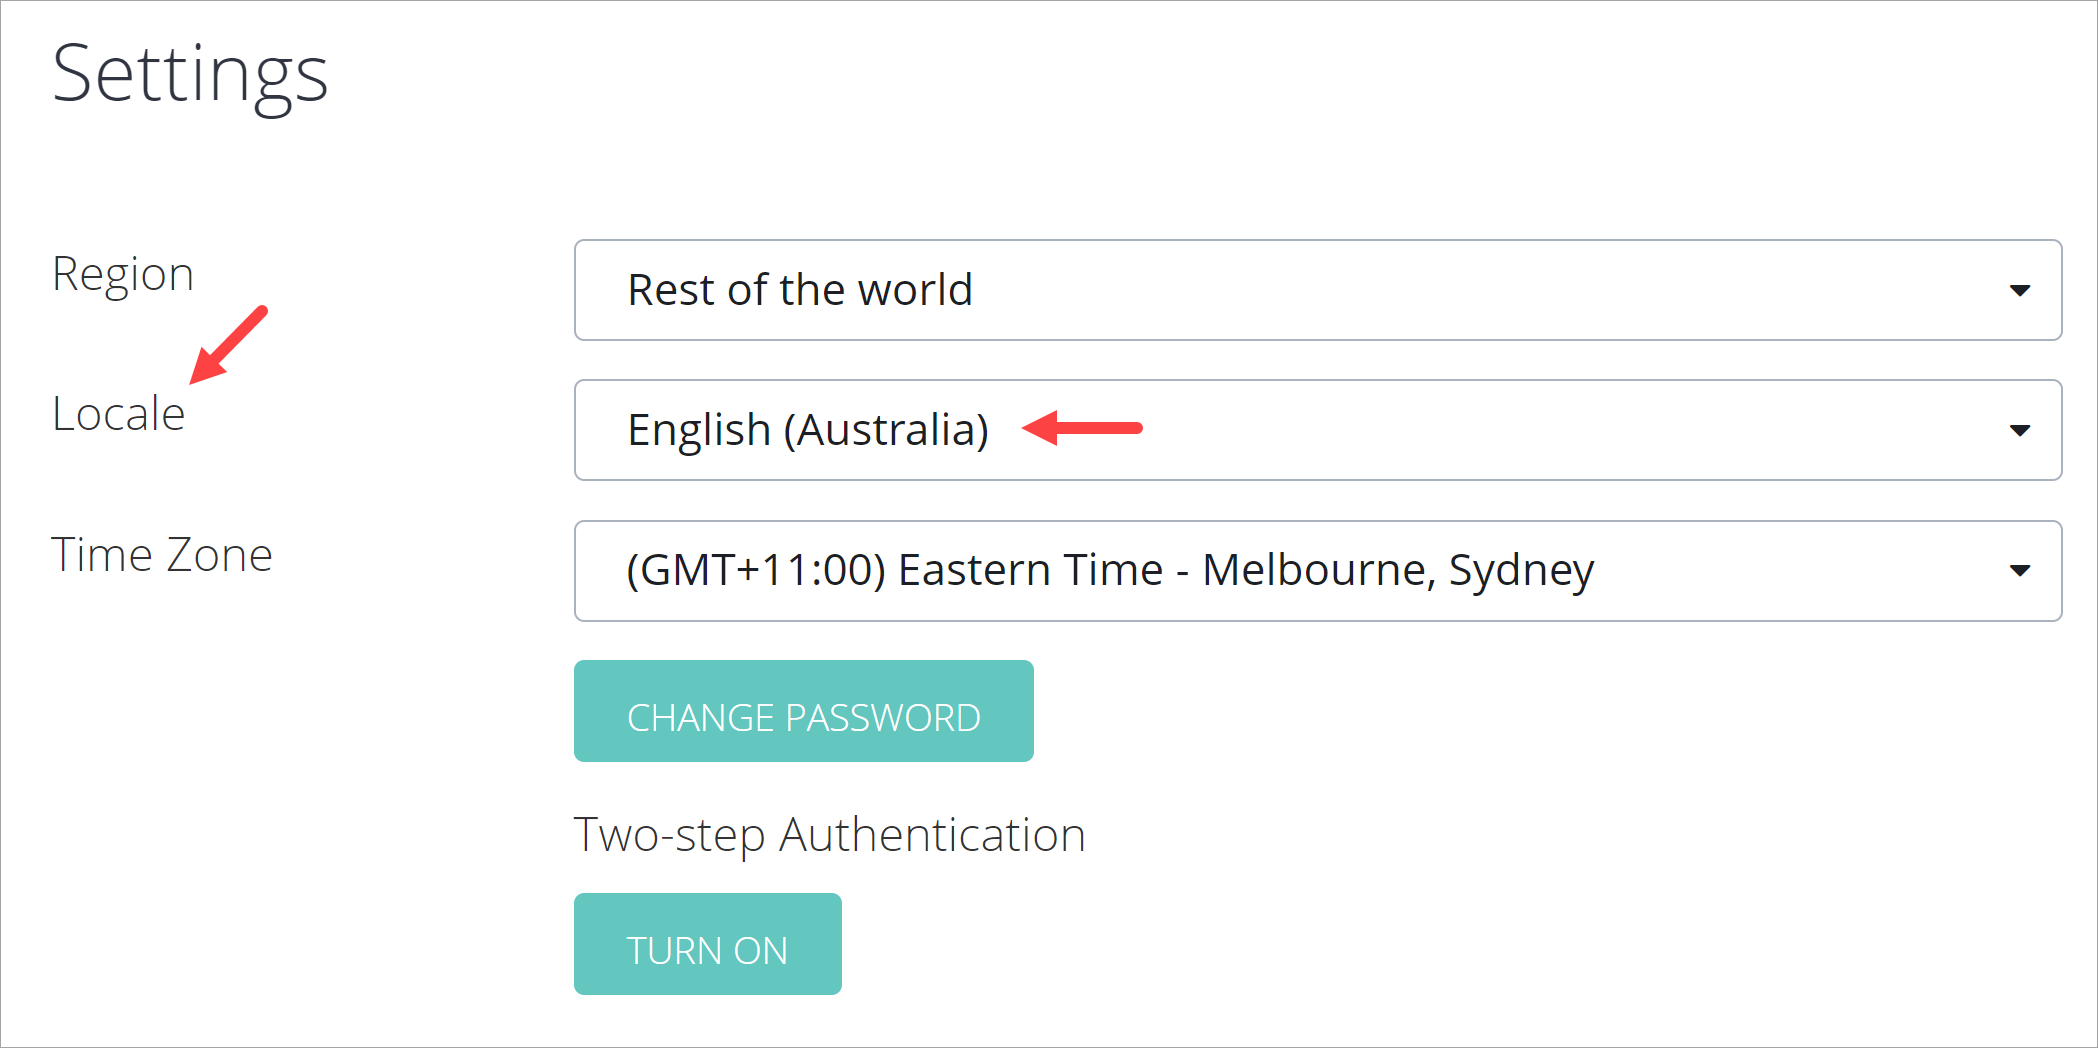
Task: Click the Locale field label
Action: coord(118,414)
